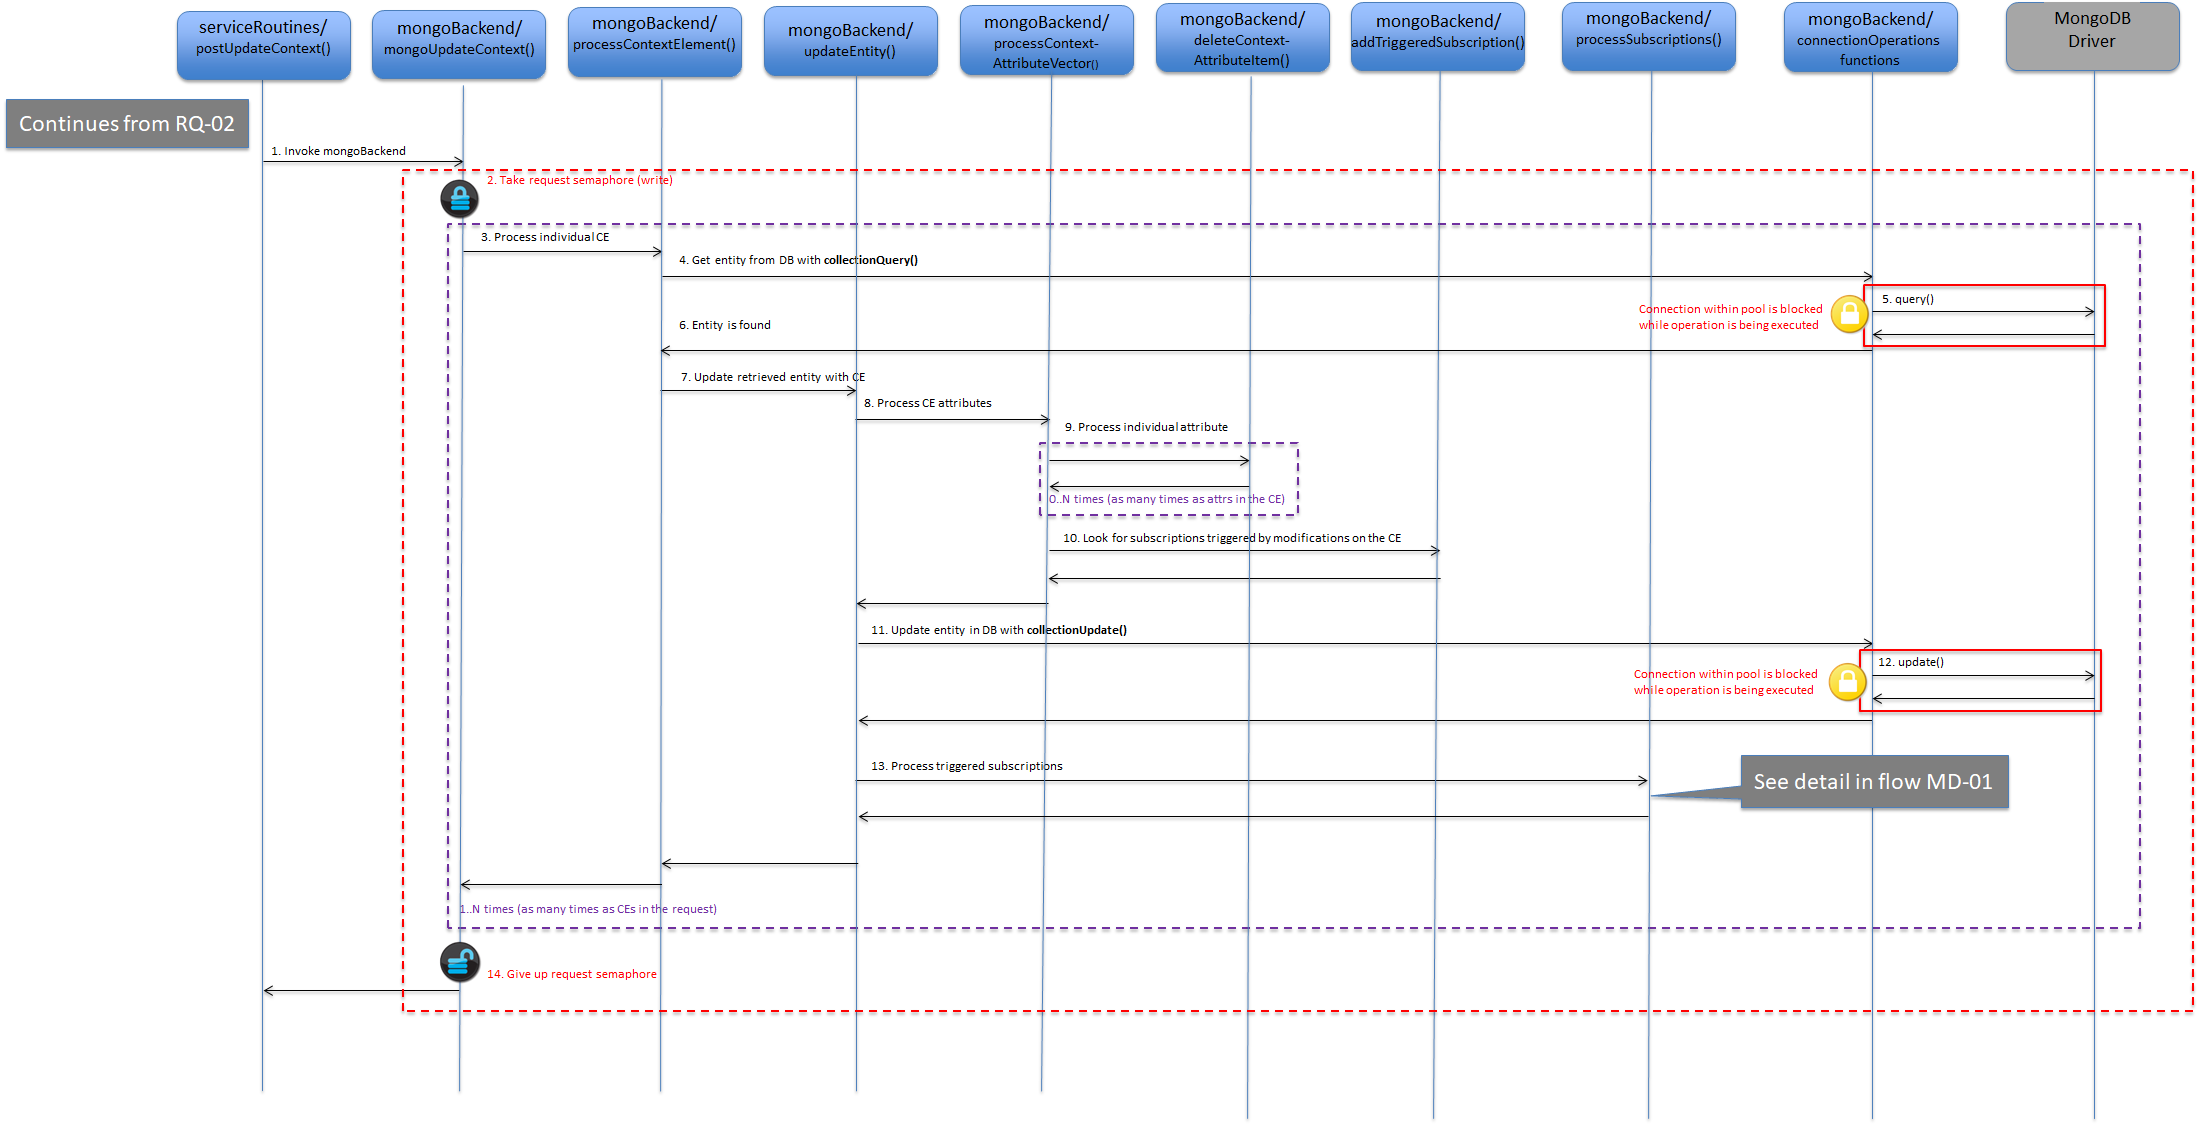2199x1126 pixels.
Task: Click the deleteContextAttributeItem() header box
Action: (1242, 38)
